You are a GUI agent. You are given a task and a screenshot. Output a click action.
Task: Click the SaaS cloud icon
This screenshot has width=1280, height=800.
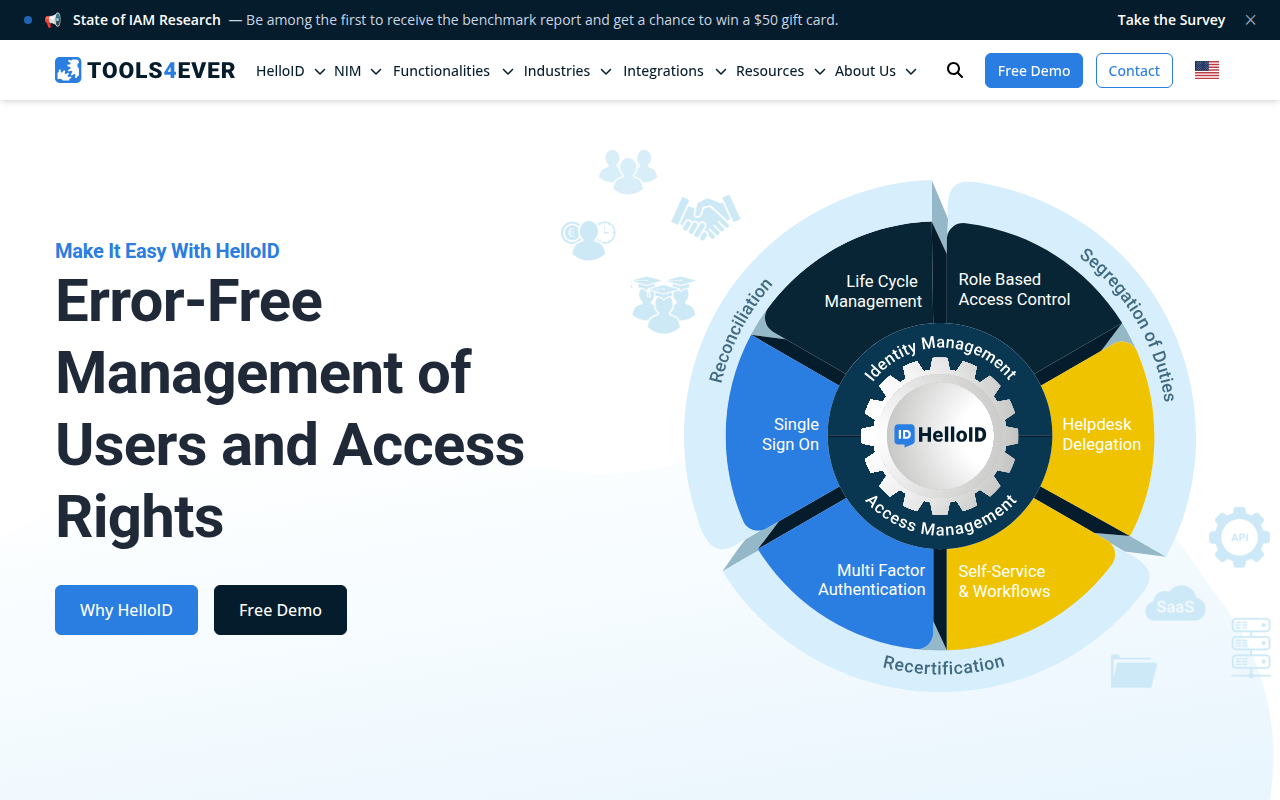[1175, 604]
